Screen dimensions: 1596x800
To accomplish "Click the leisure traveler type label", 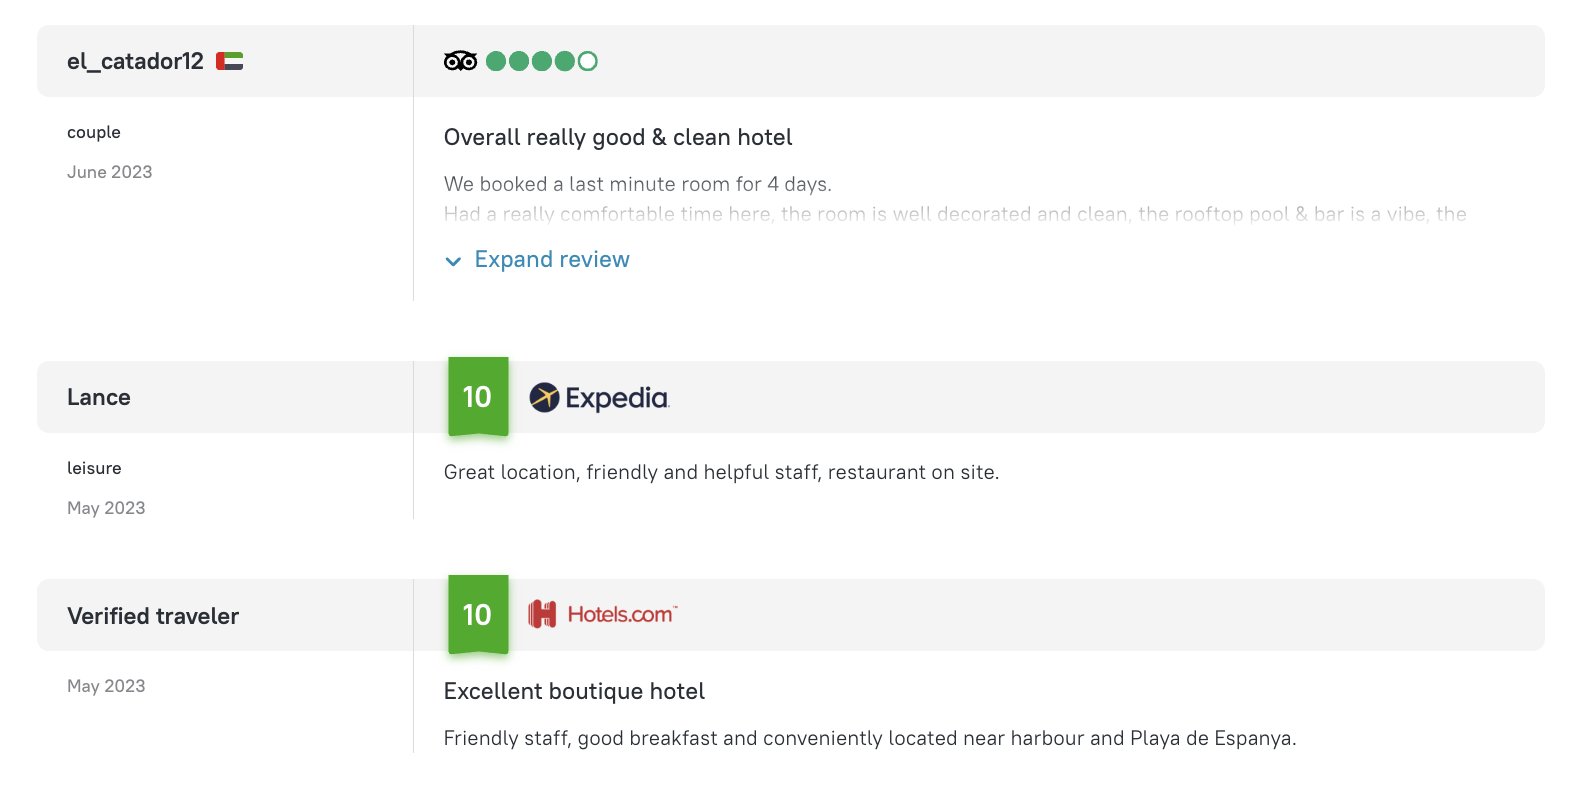I will point(94,468).
